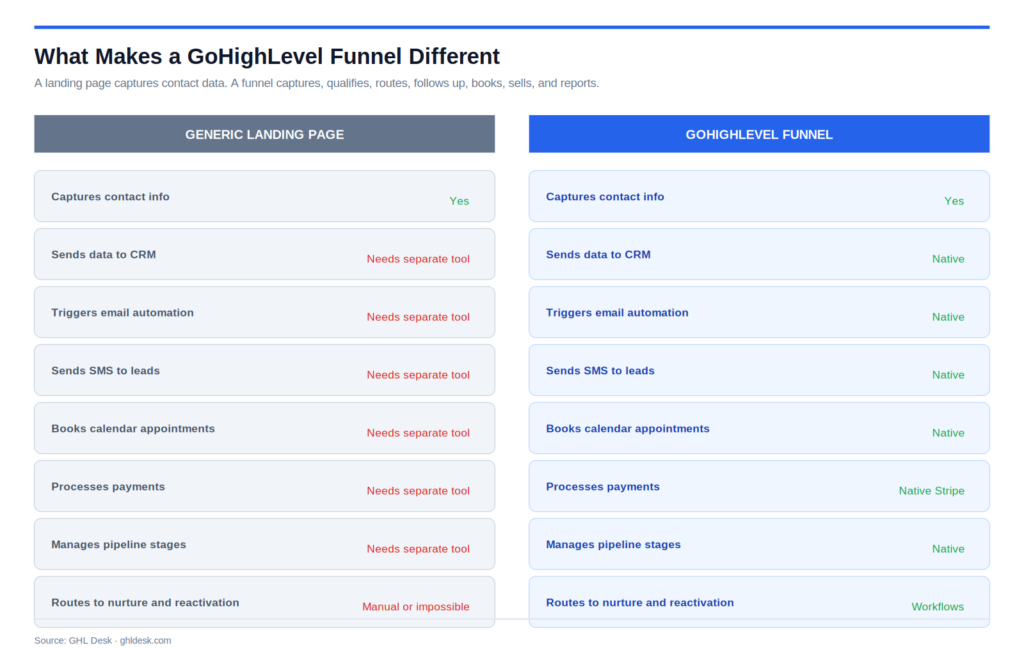Click 'Native' in funnel Sends data to CRM row
Viewport: 1024px width, 648px height.
click(948, 259)
